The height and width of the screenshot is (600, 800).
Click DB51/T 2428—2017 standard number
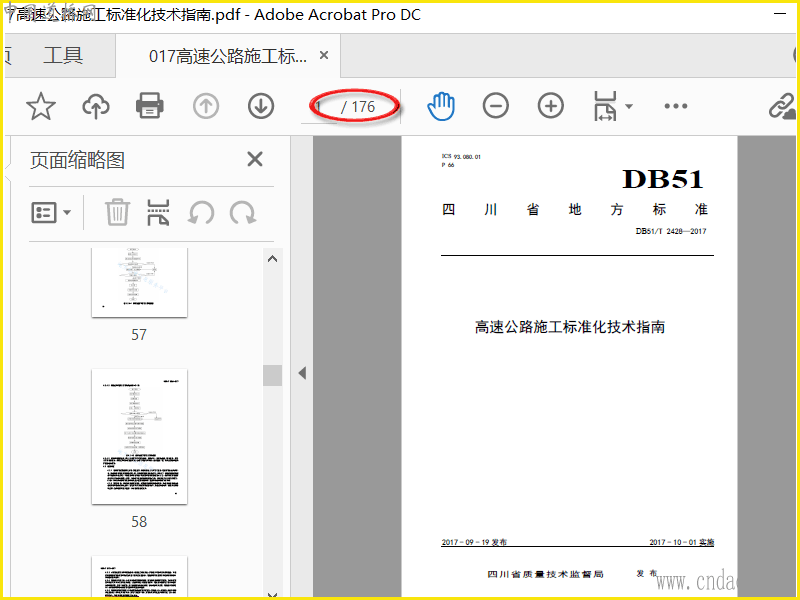point(671,231)
